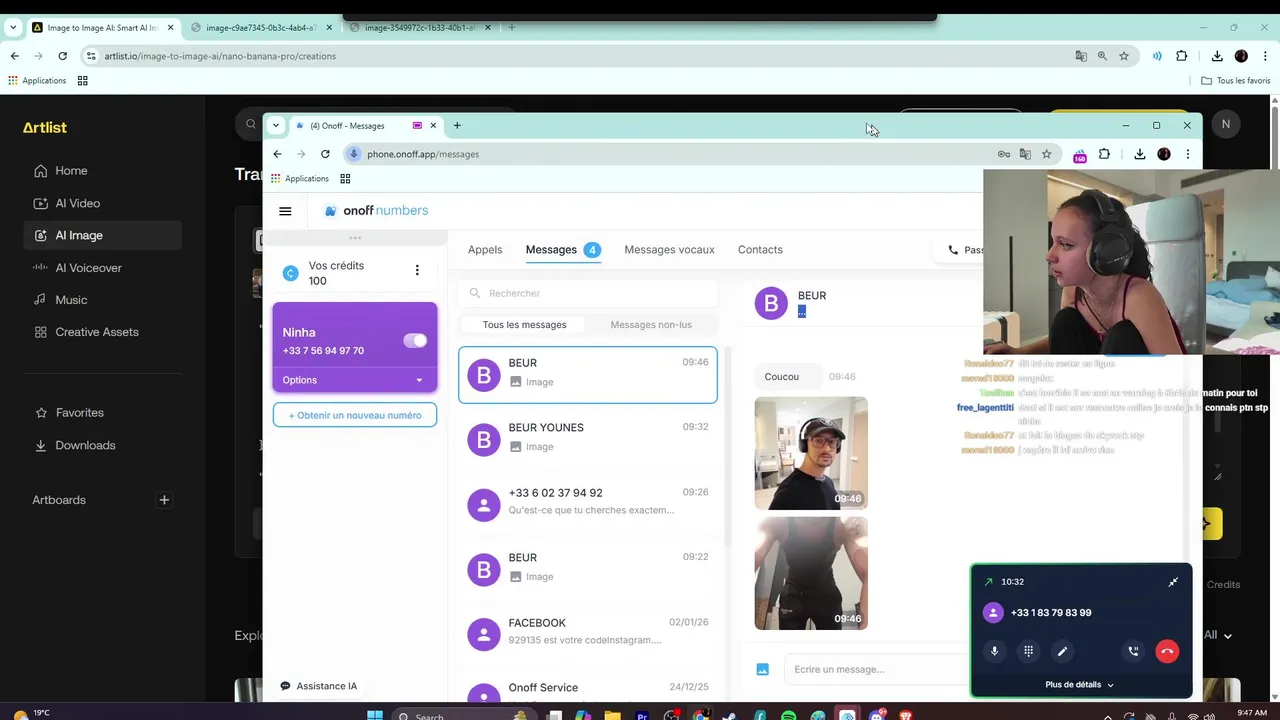
Task: Click the attach image icon beside message box
Action: click(x=762, y=669)
